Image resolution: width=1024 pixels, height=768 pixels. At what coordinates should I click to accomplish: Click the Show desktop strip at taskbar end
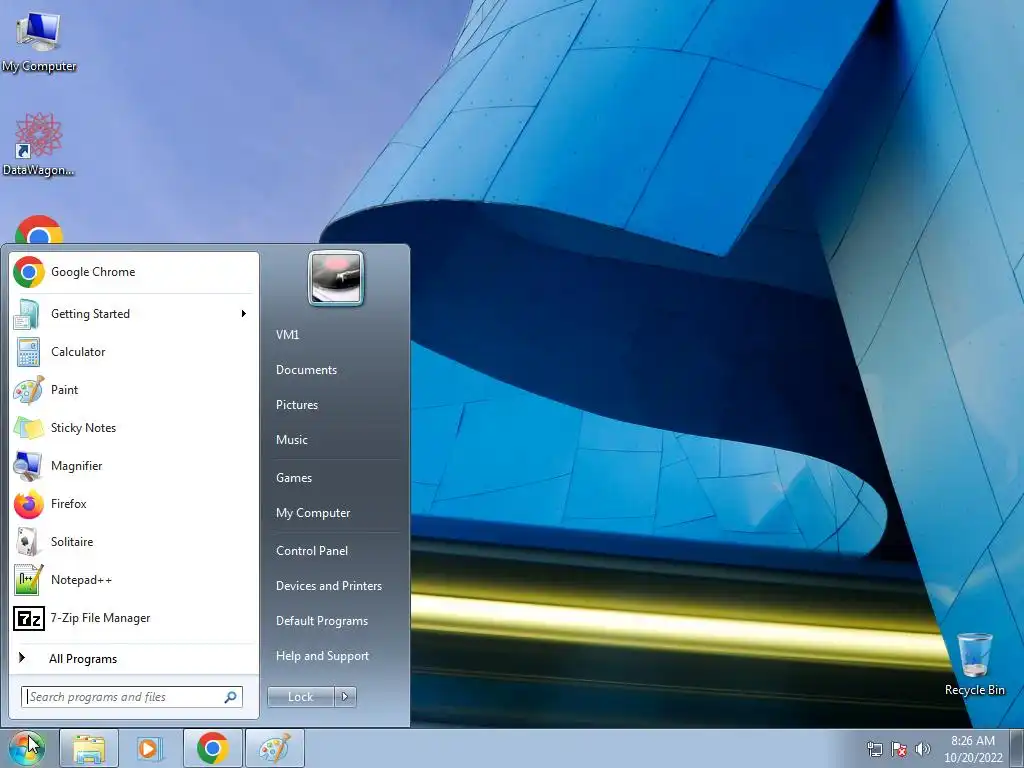[1017, 748]
